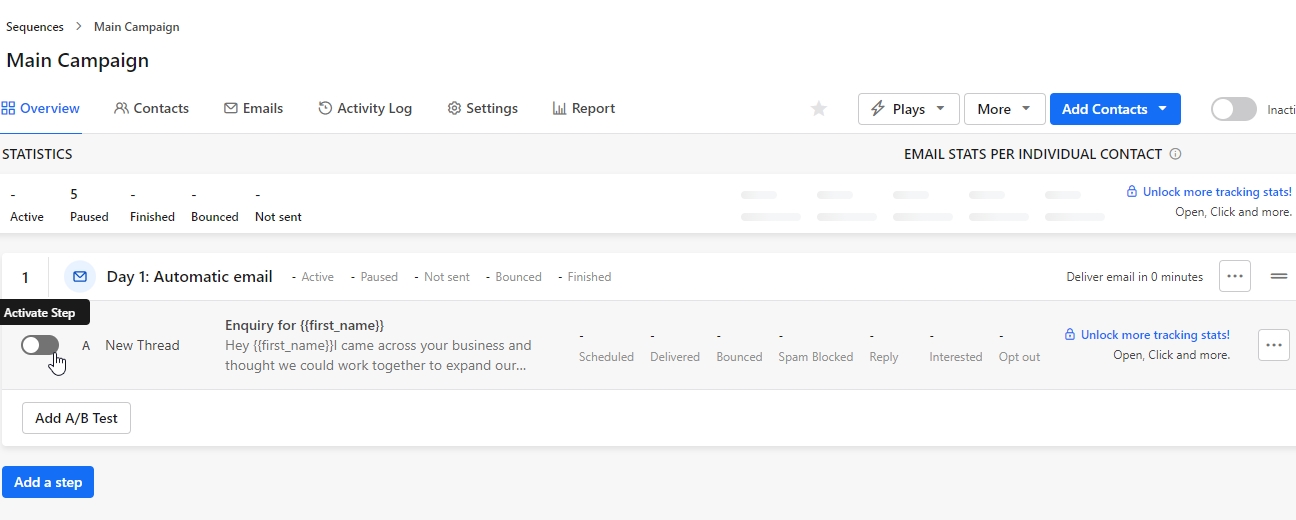Screen dimensions: 1296x520
Task: Navigate to Sequences breadcrumb link
Action: (x=35, y=27)
